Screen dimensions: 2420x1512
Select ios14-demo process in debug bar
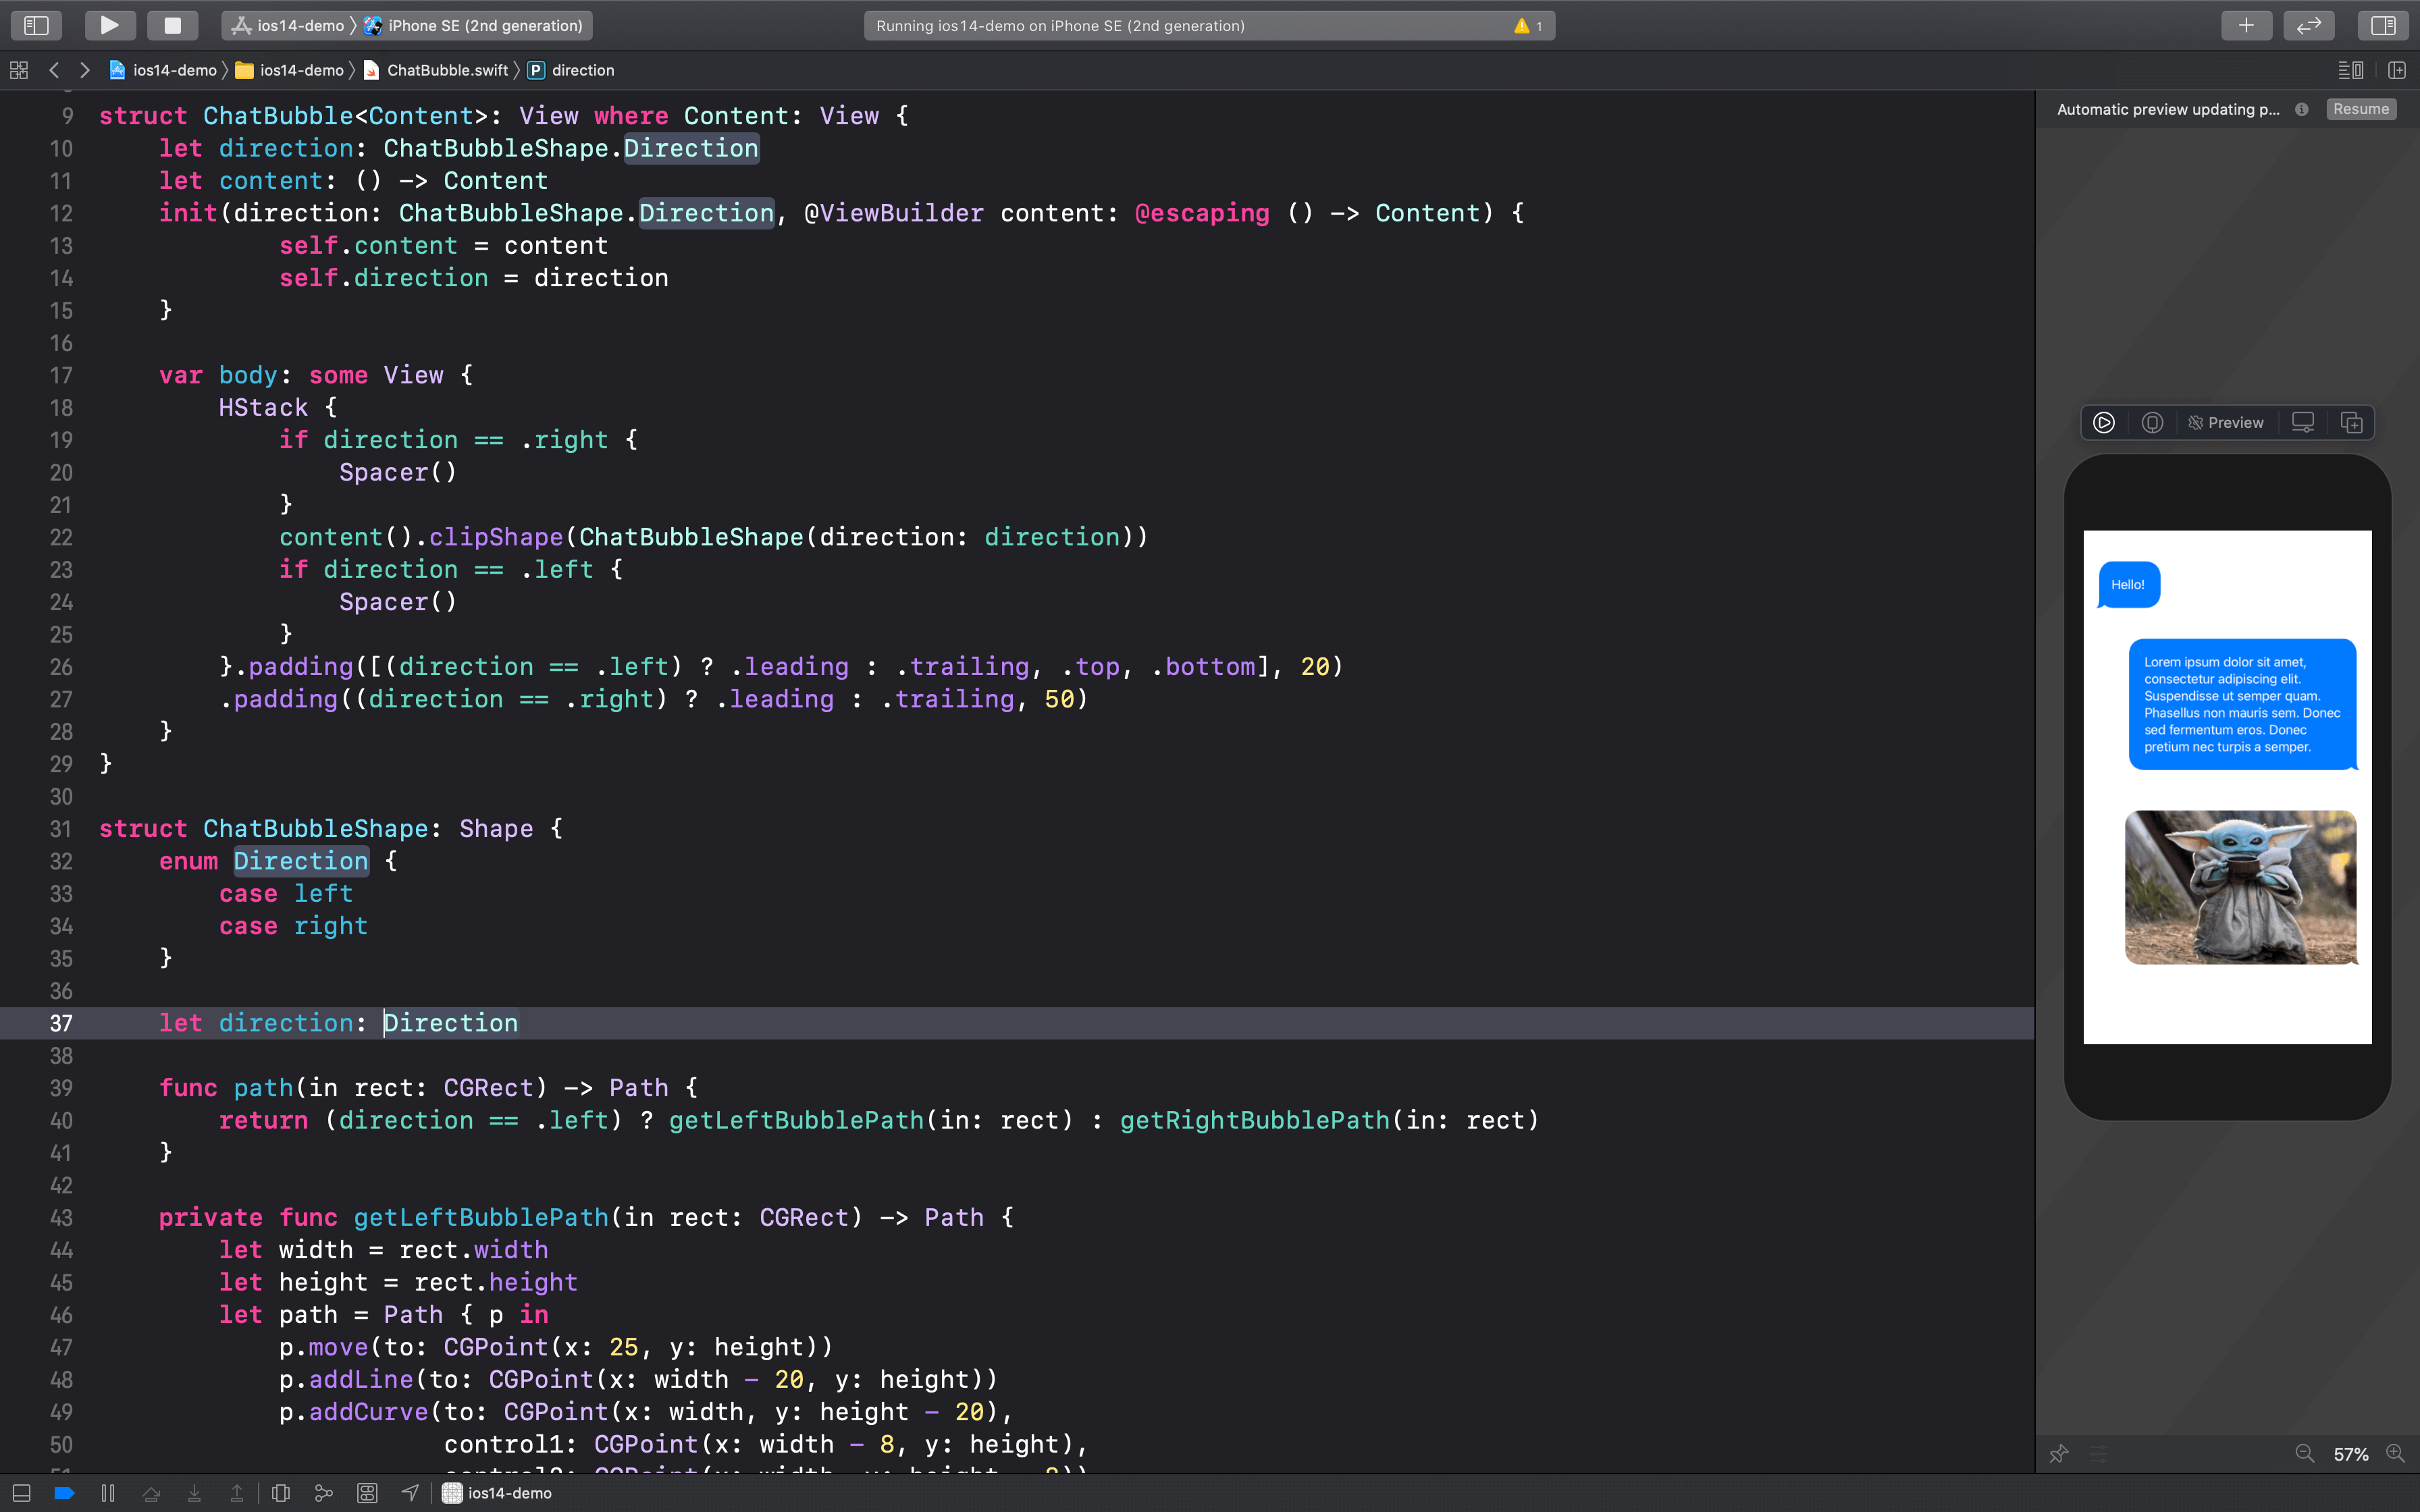[x=498, y=1493]
